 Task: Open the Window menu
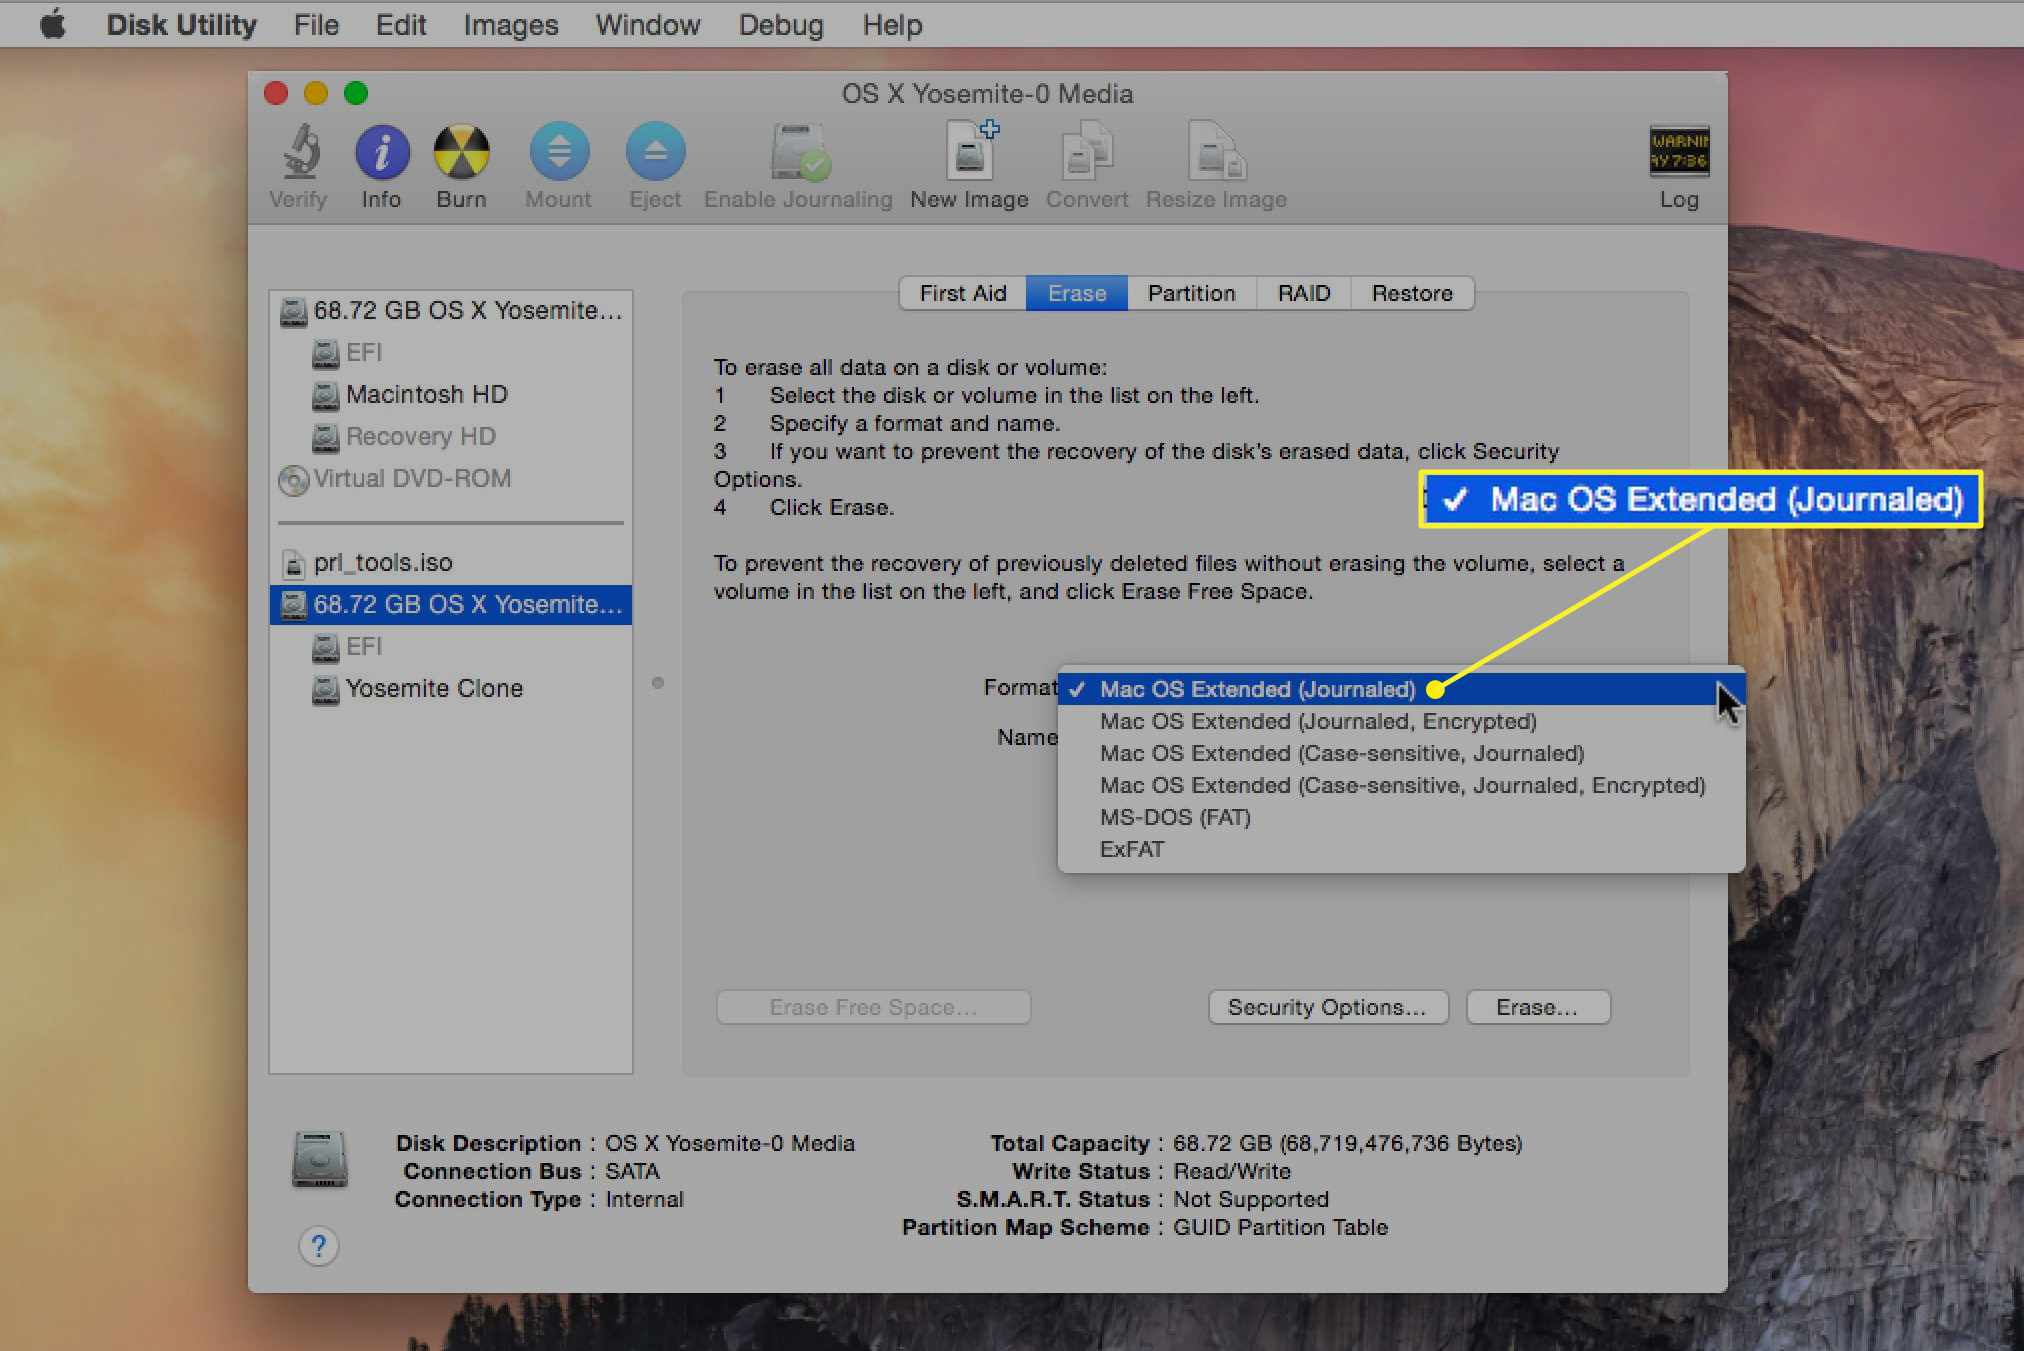648,24
